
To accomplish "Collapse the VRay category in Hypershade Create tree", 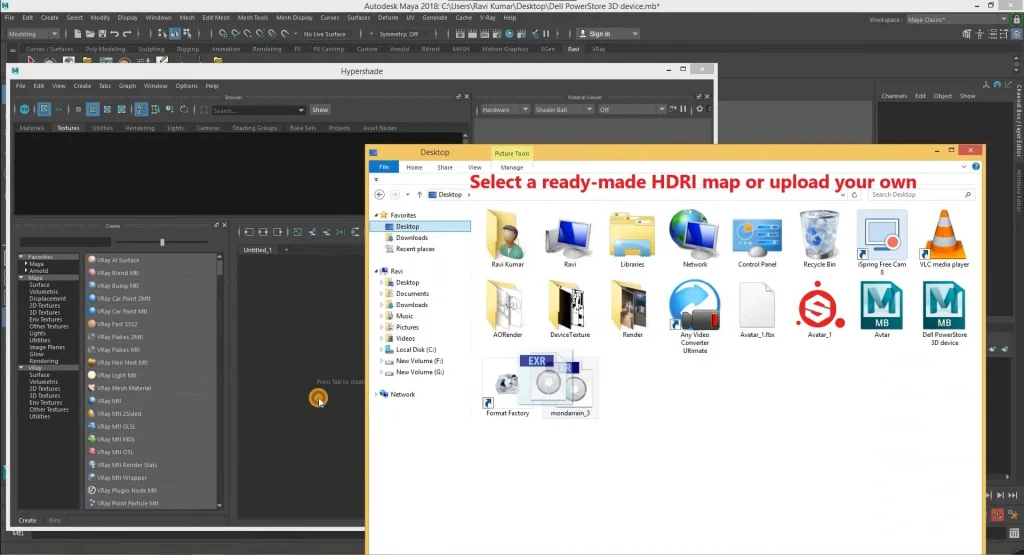I will 22,368.
